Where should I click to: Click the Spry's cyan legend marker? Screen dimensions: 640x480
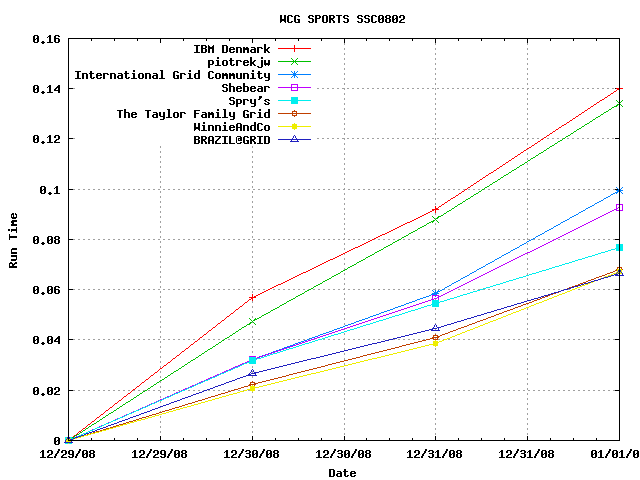tap(293, 101)
